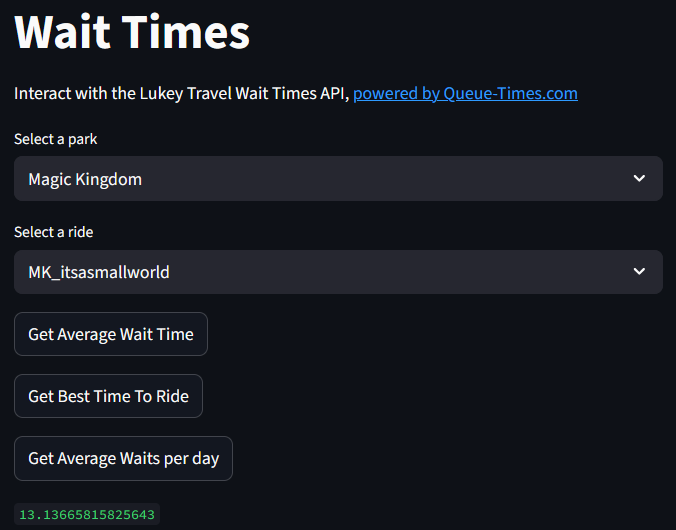Click the Select a park label
Image resolution: width=676 pixels, height=530 pixels.
coord(56,139)
